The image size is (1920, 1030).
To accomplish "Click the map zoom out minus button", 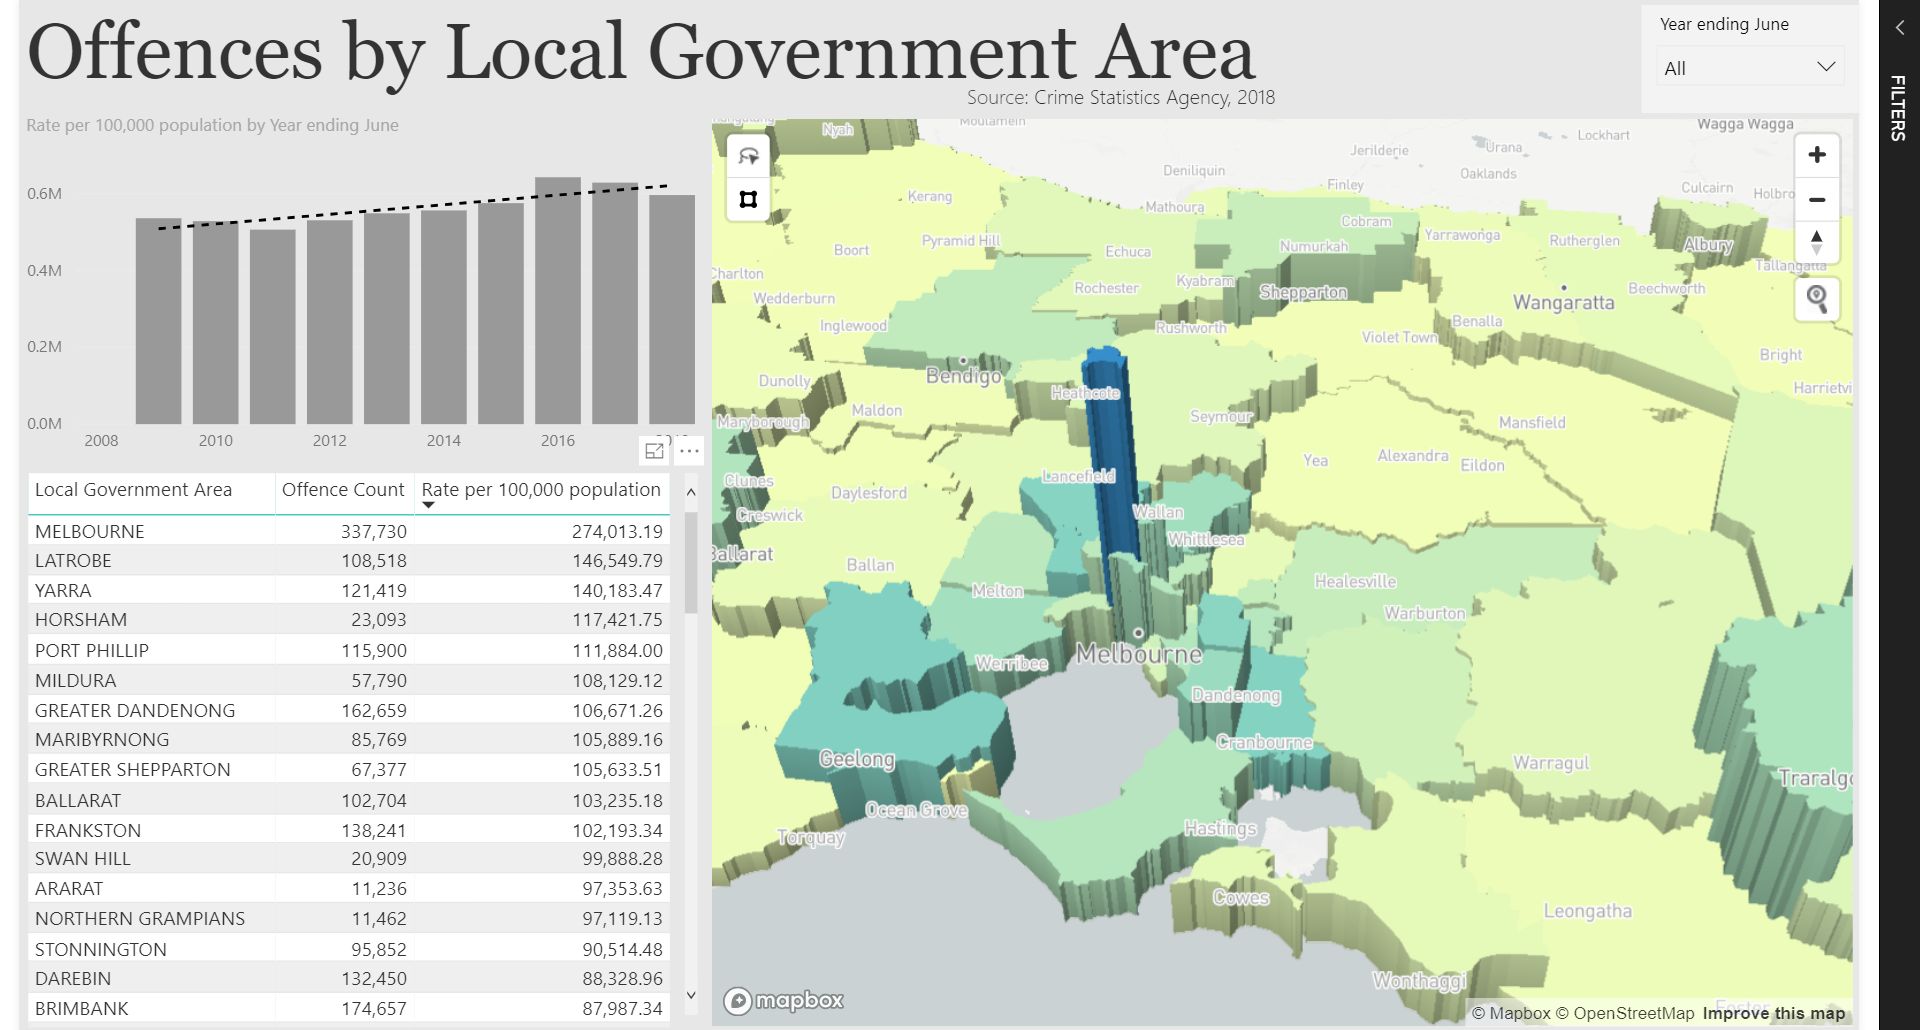I will 1817,199.
